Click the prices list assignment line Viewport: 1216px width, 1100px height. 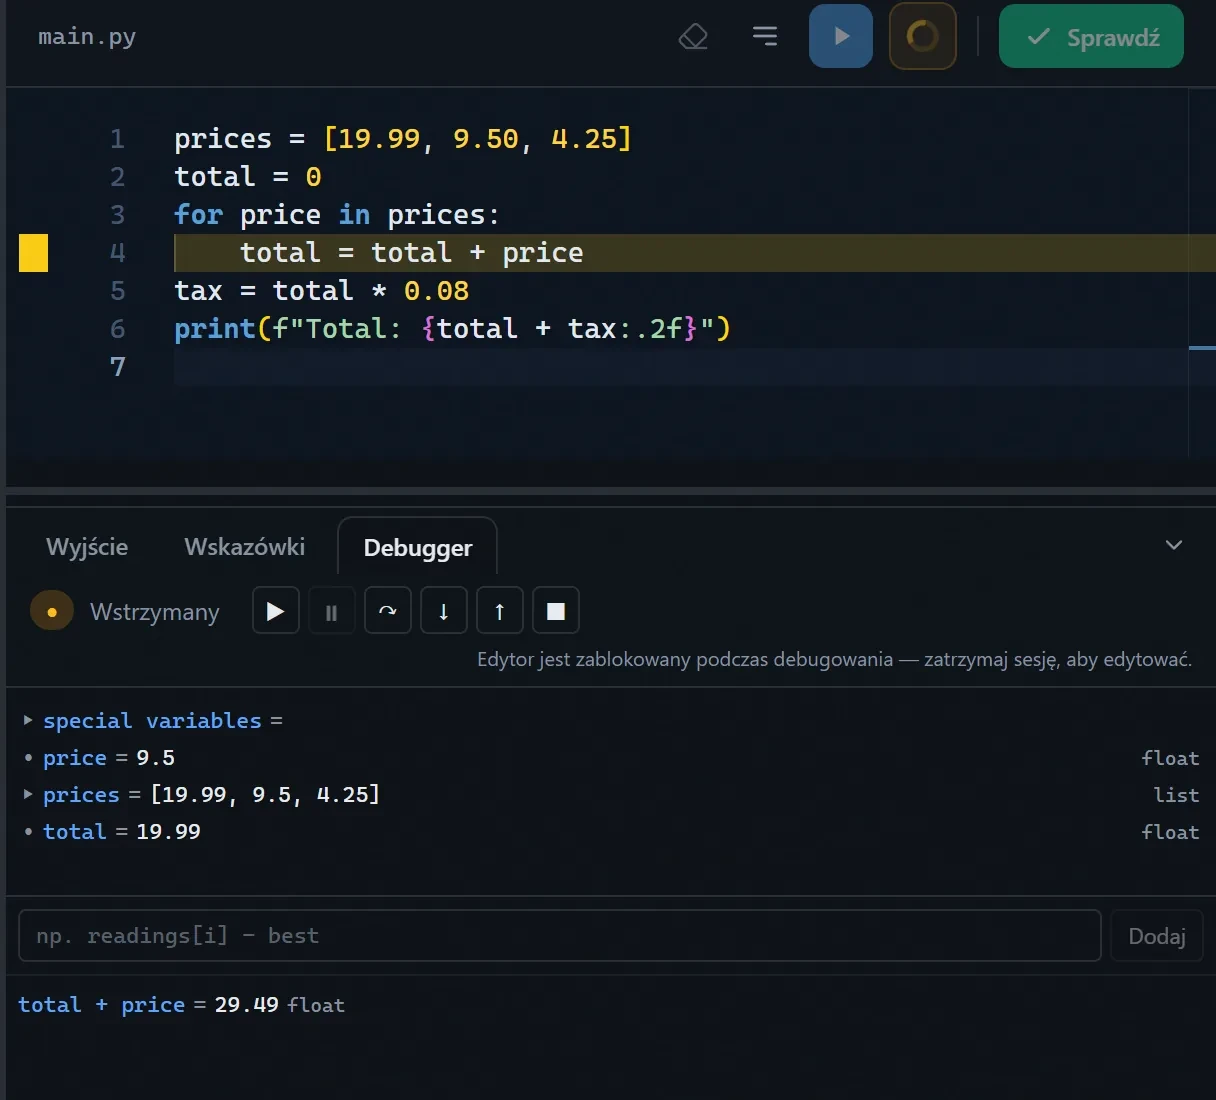point(403,139)
